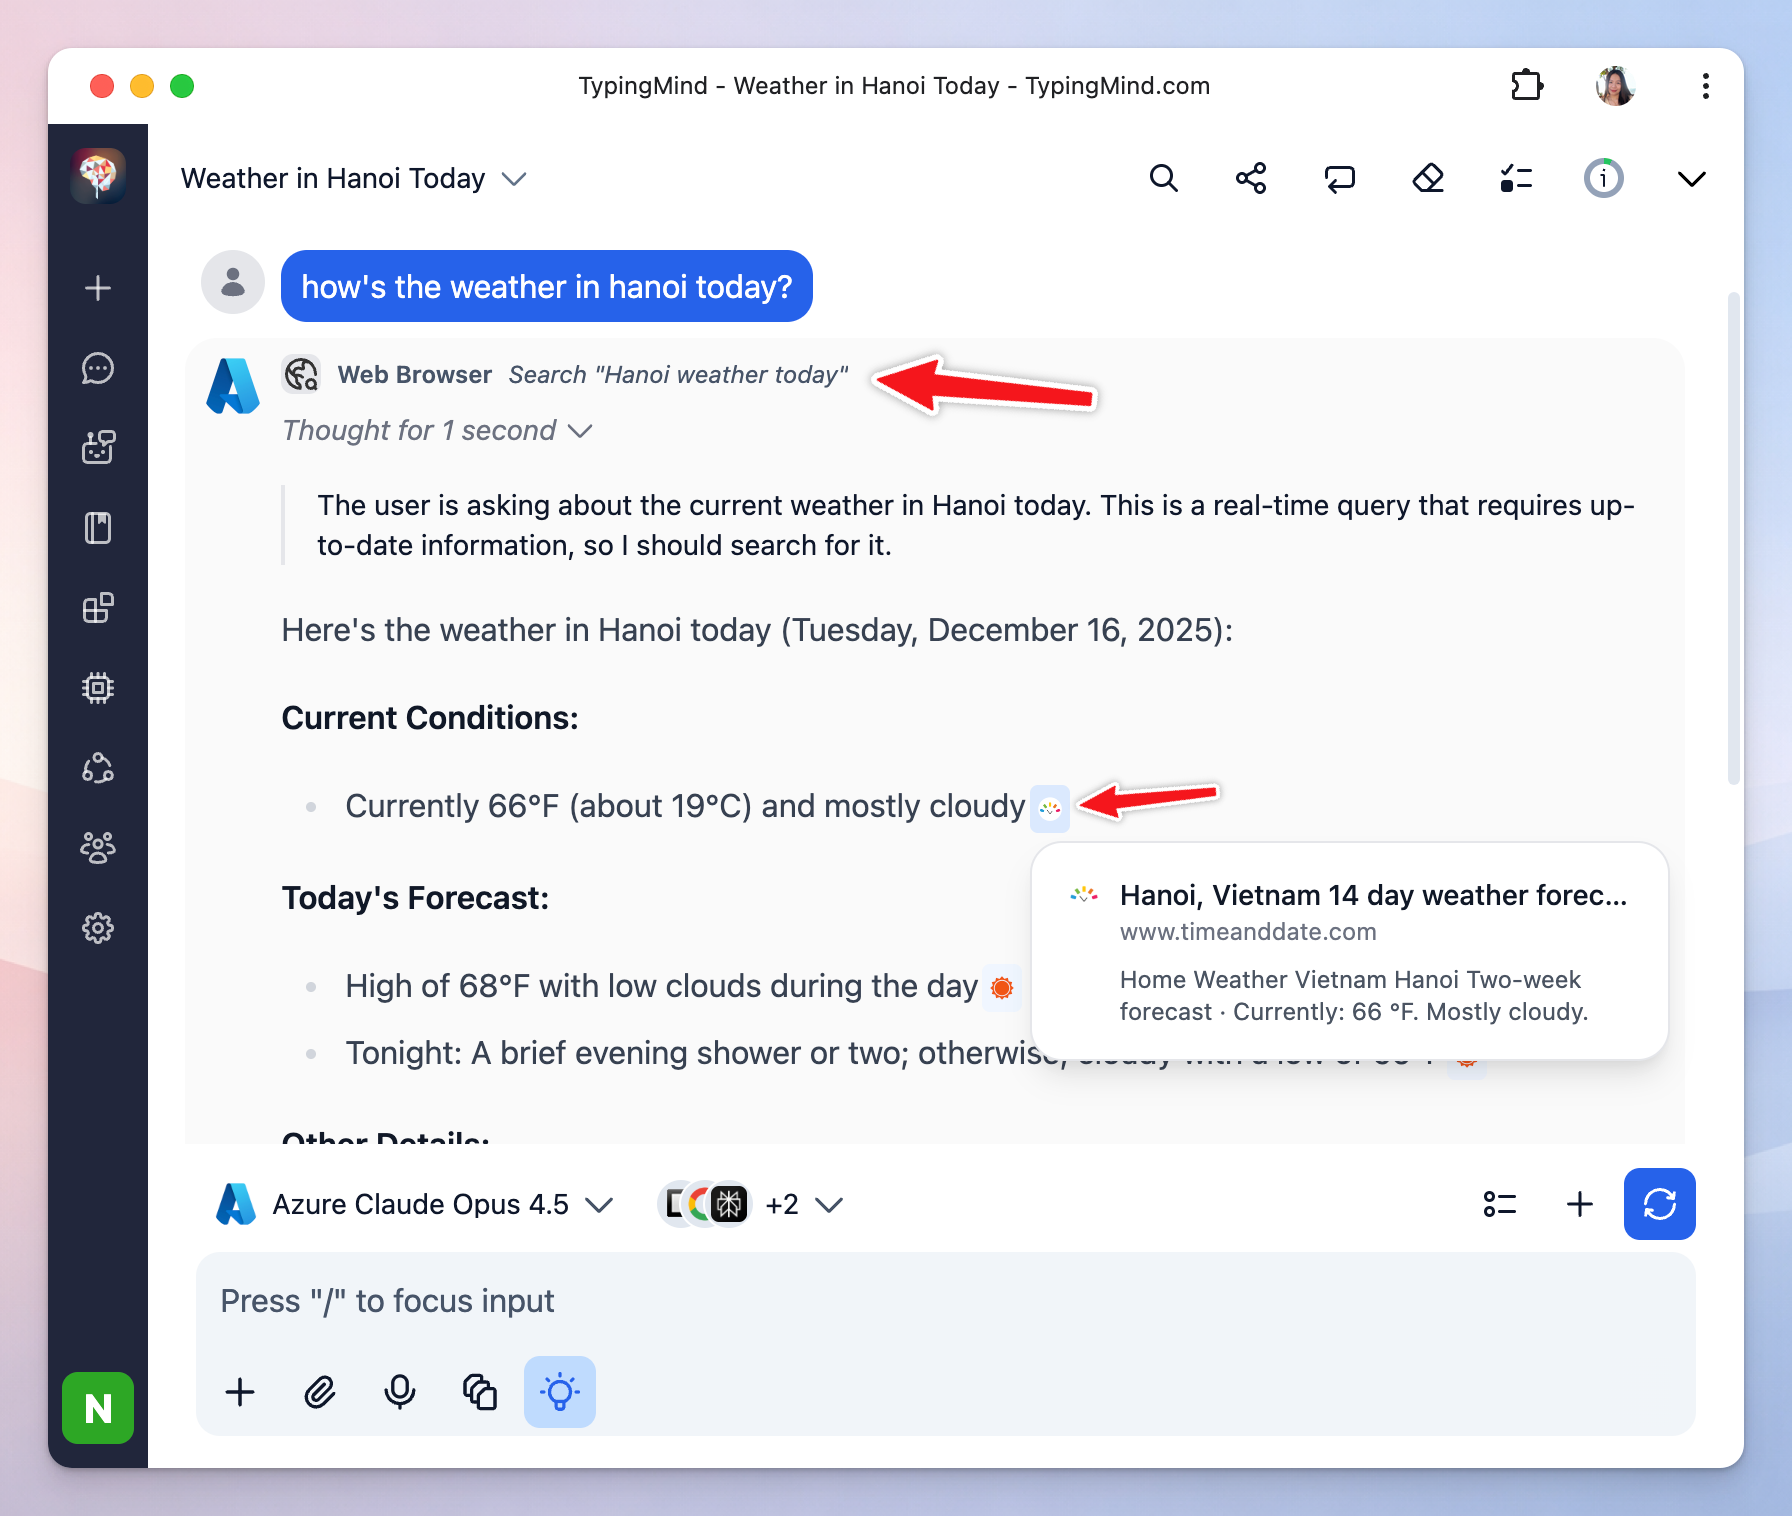Viewport: 1792px width, 1516px height.
Task: Focus the message input field
Action: [946, 1301]
